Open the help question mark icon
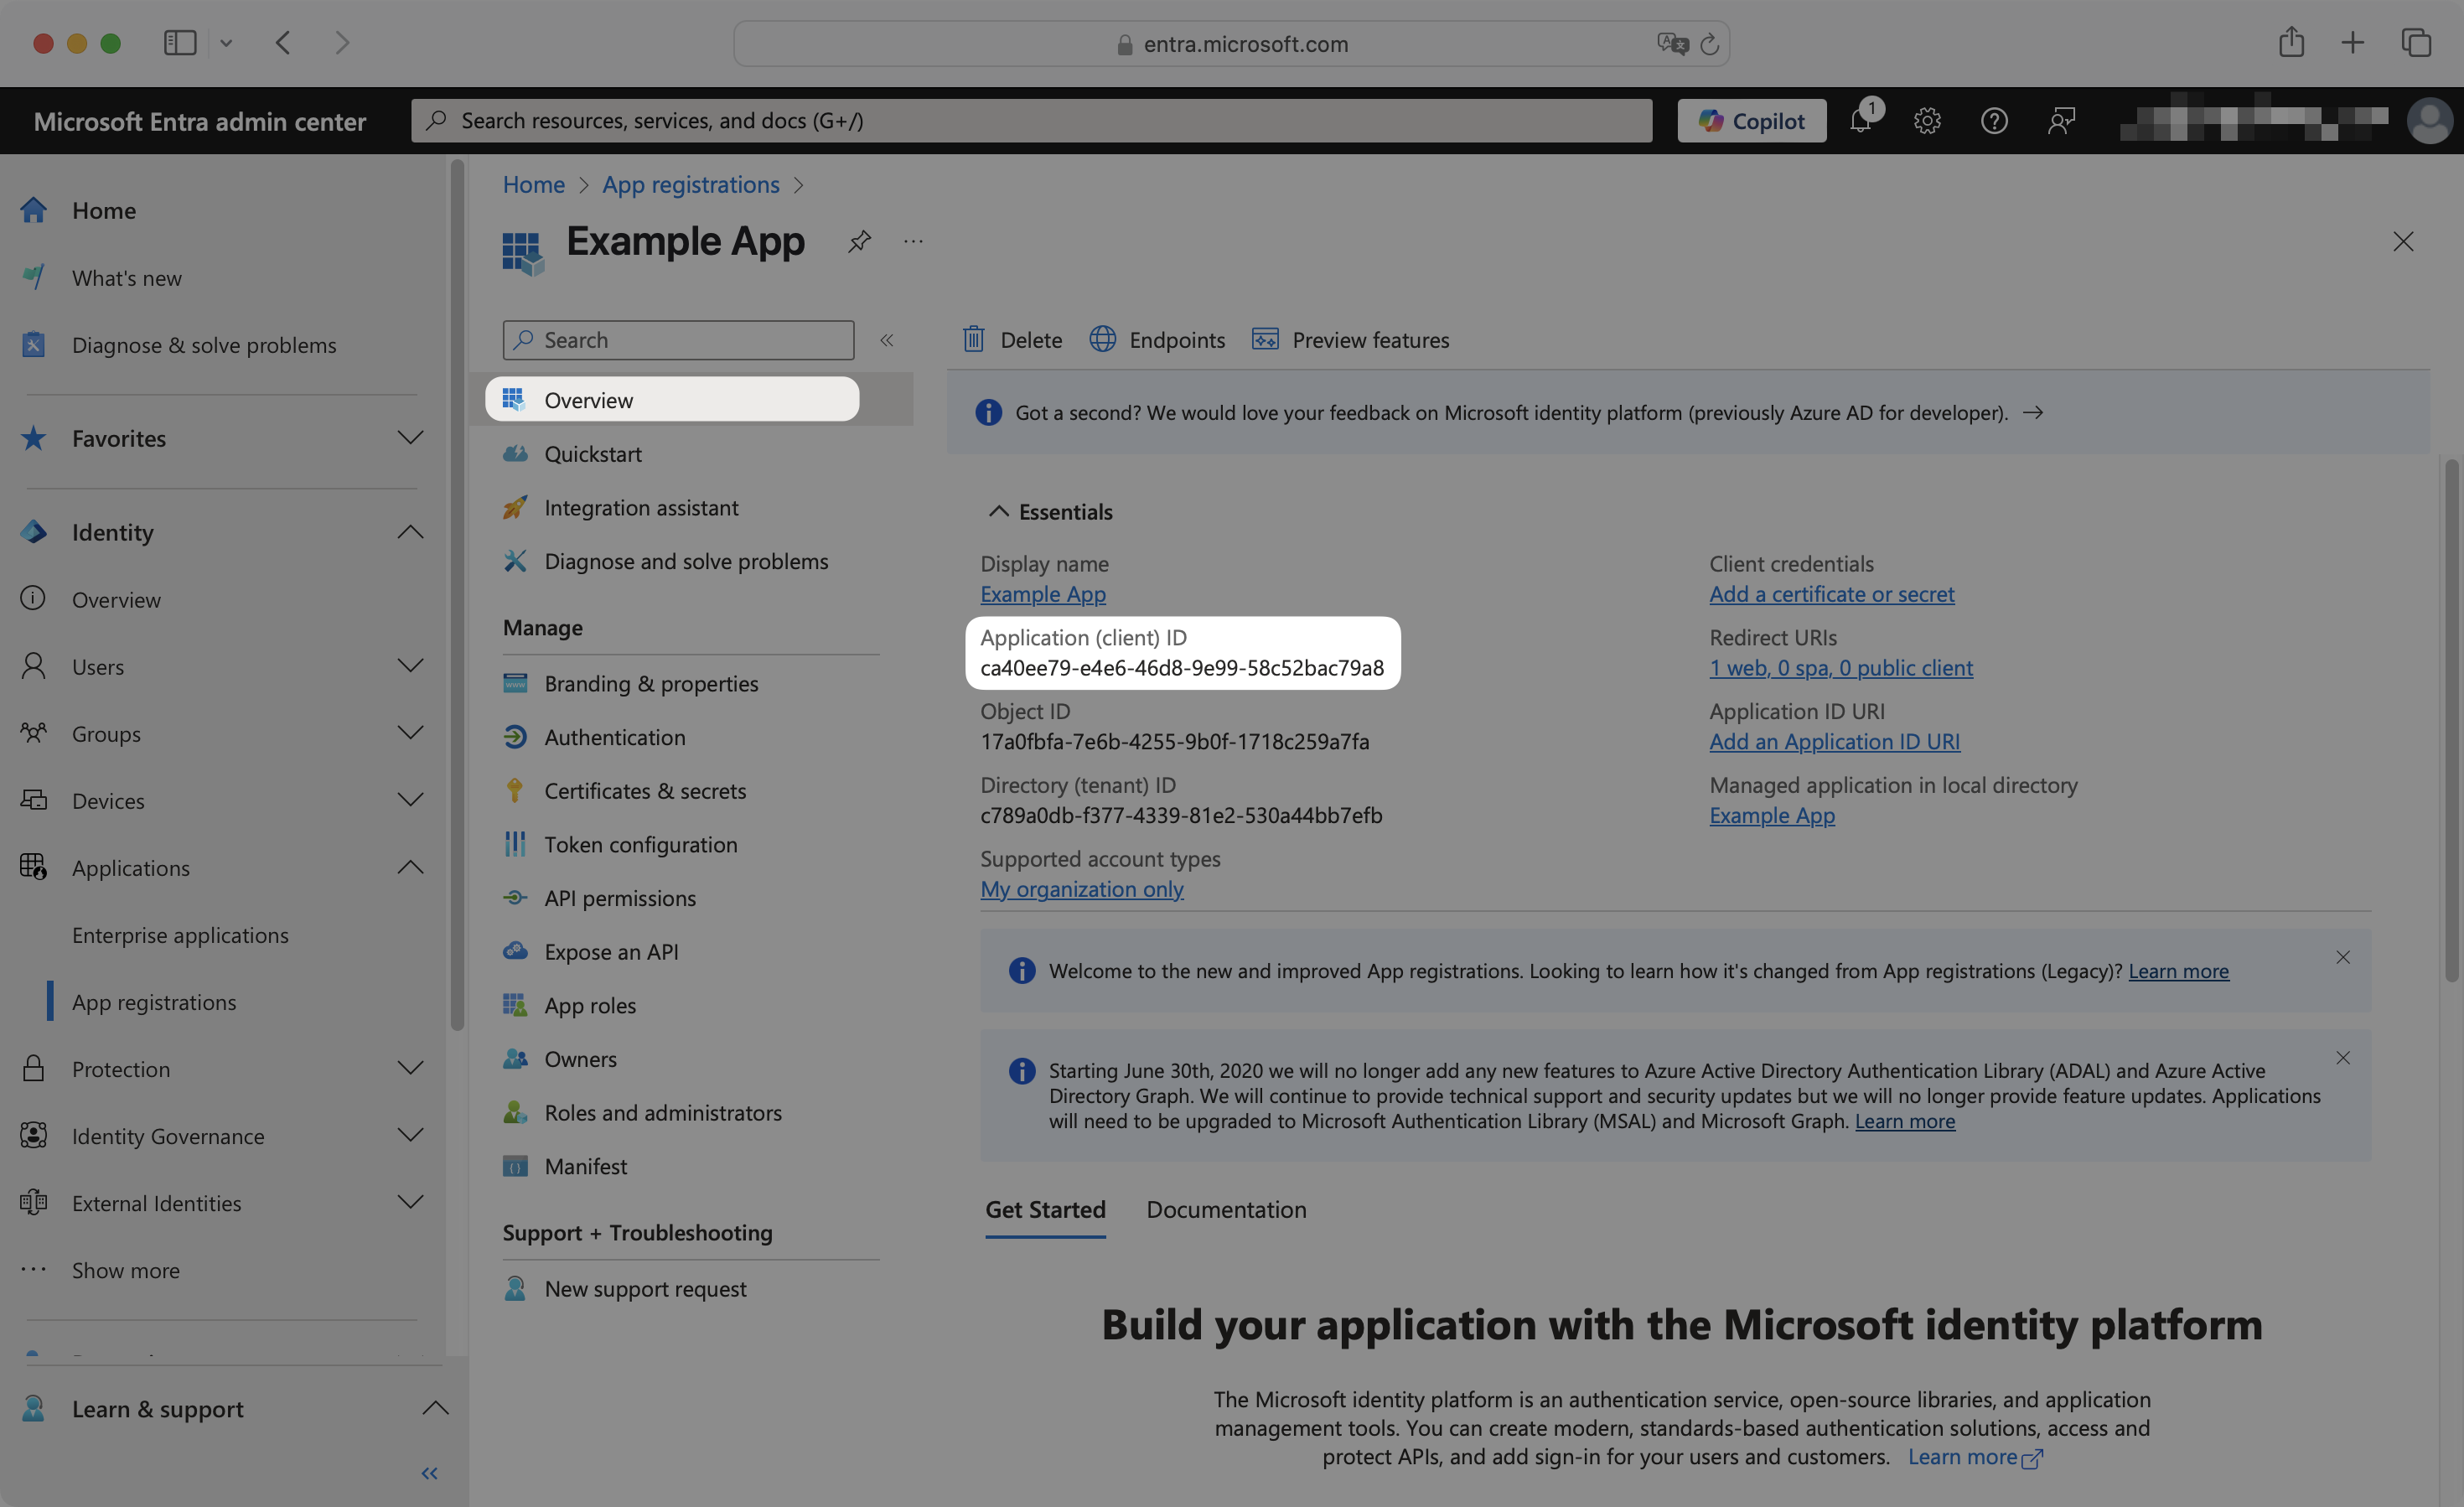This screenshot has height=1507, width=2464. (x=1993, y=120)
